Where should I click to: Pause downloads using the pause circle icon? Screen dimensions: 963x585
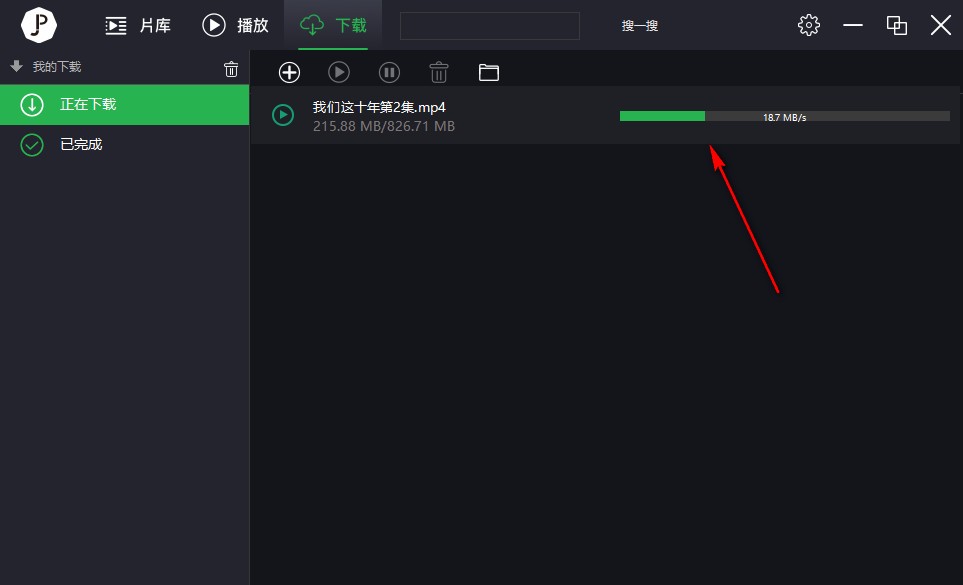(389, 72)
